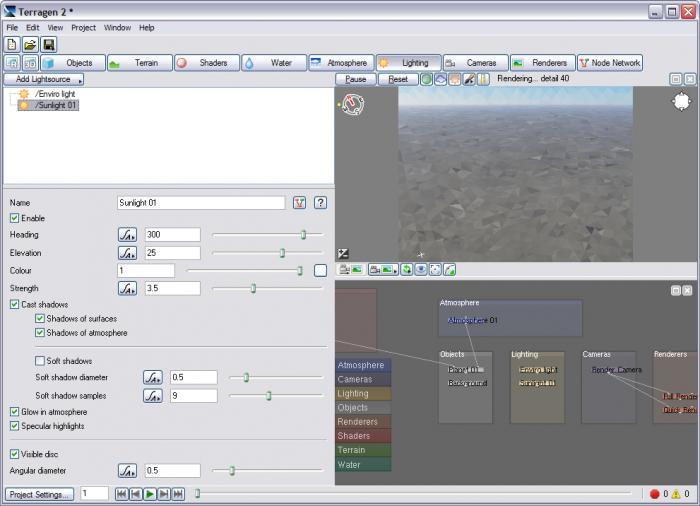The image size is (700, 506).
Task: Click the current frame number field
Action: pyautogui.click(x=94, y=494)
